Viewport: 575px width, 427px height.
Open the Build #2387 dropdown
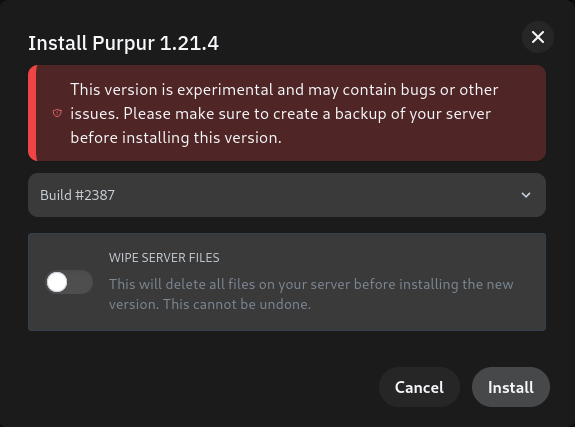click(x=287, y=195)
